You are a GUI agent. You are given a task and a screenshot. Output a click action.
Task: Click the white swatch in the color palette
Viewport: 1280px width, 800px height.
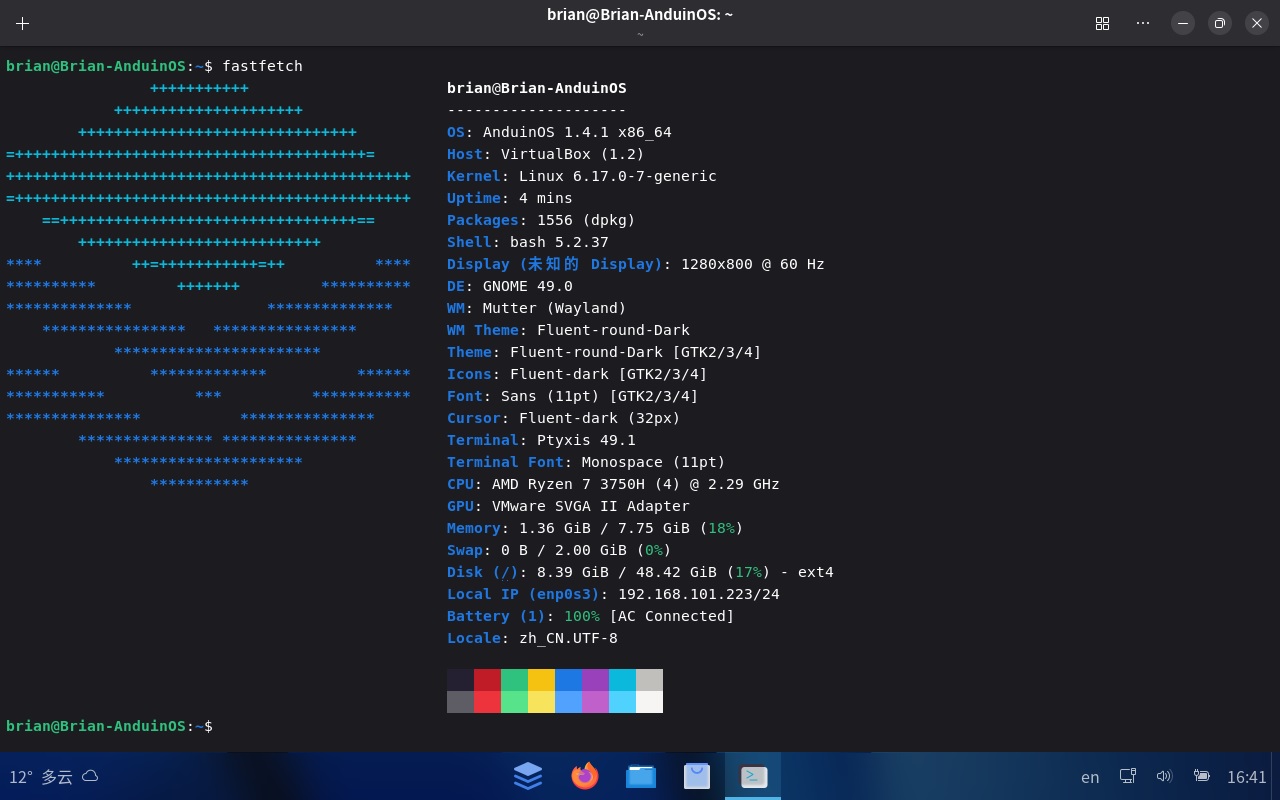coord(649,702)
